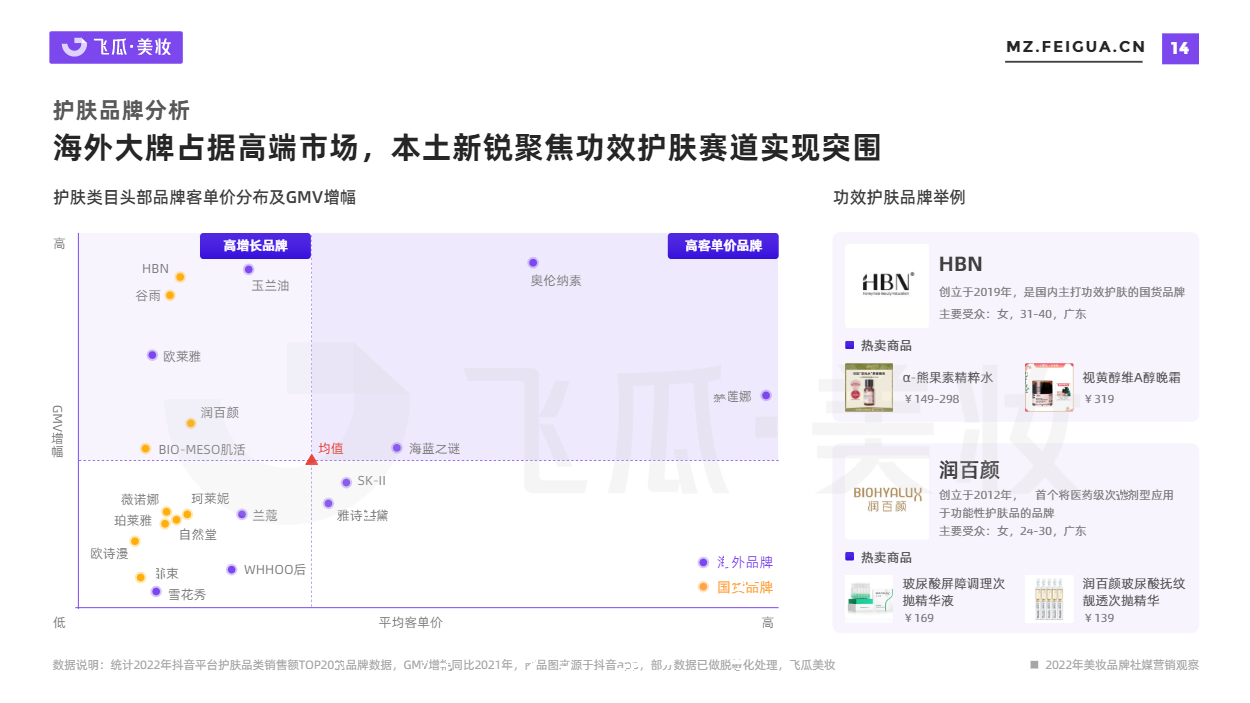Click the GMV增幅 vertical axis label

click(x=57, y=432)
